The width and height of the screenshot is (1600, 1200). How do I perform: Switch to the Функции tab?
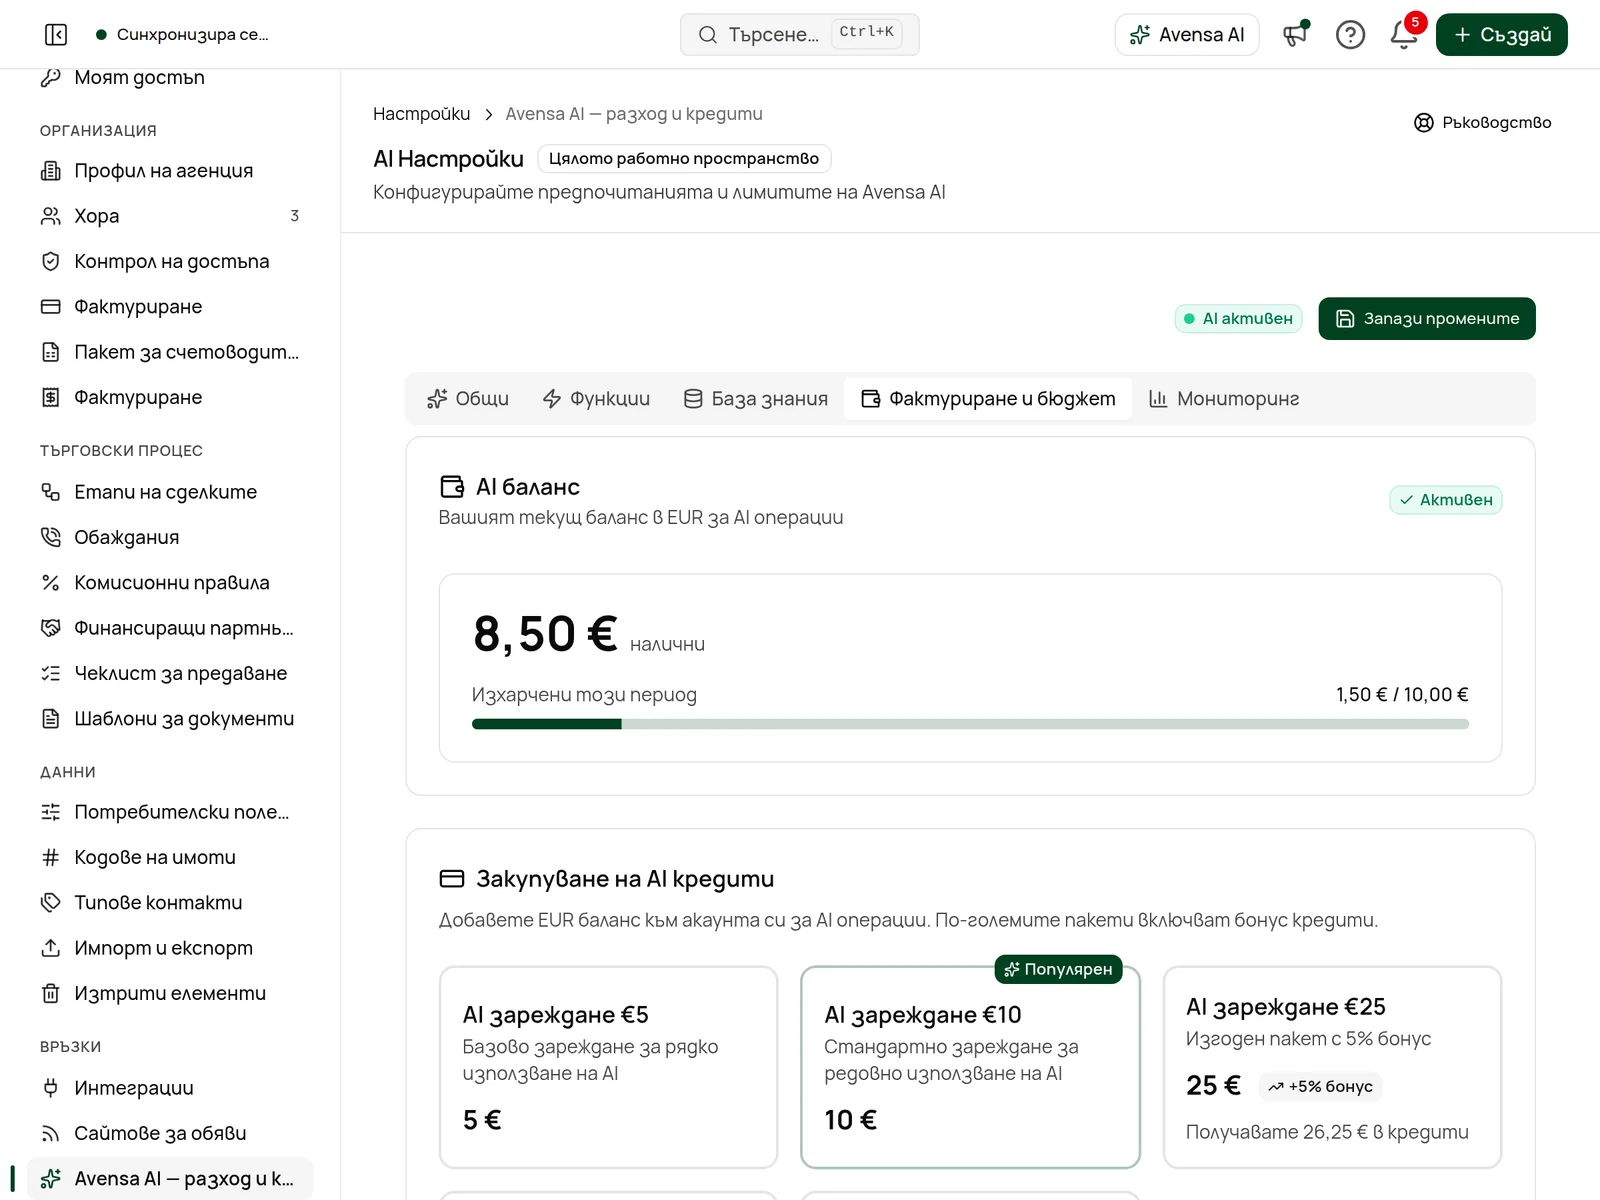tap(596, 399)
